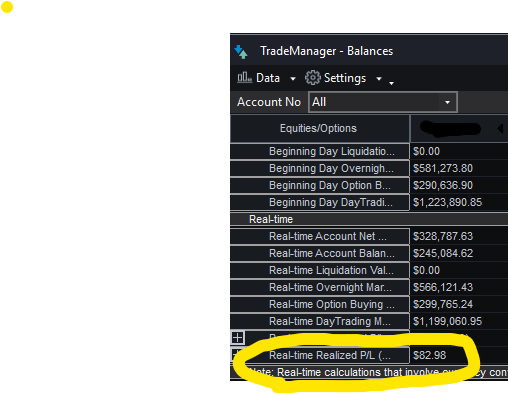
Task: Open the Data bar-chart icon menu
Action: click(x=244, y=78)
